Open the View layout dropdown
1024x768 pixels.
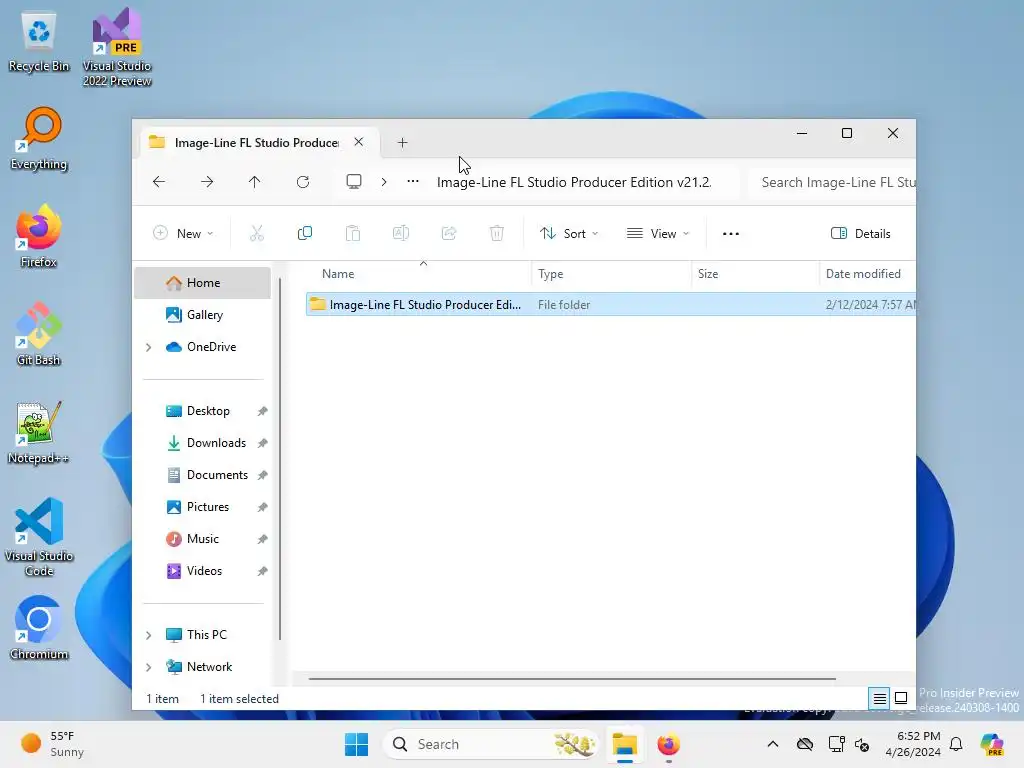[658, 234]
